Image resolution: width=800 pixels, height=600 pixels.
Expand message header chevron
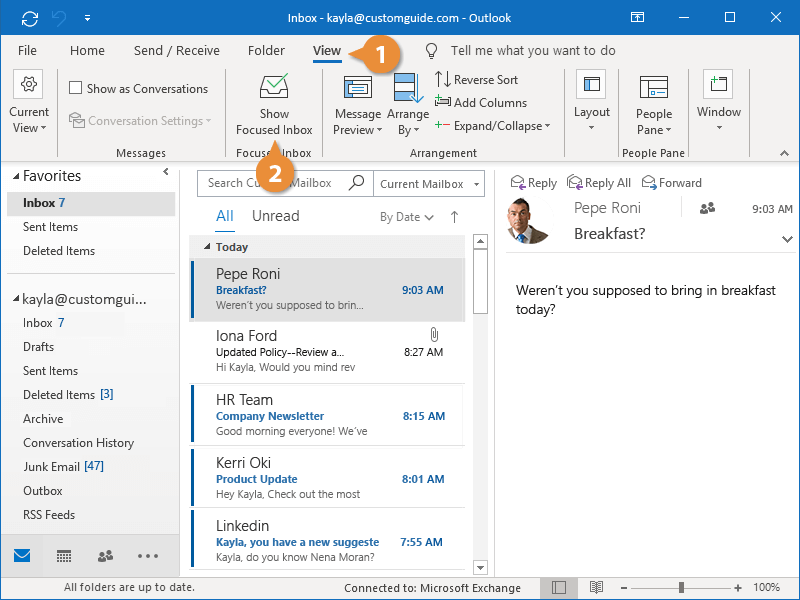787,239
